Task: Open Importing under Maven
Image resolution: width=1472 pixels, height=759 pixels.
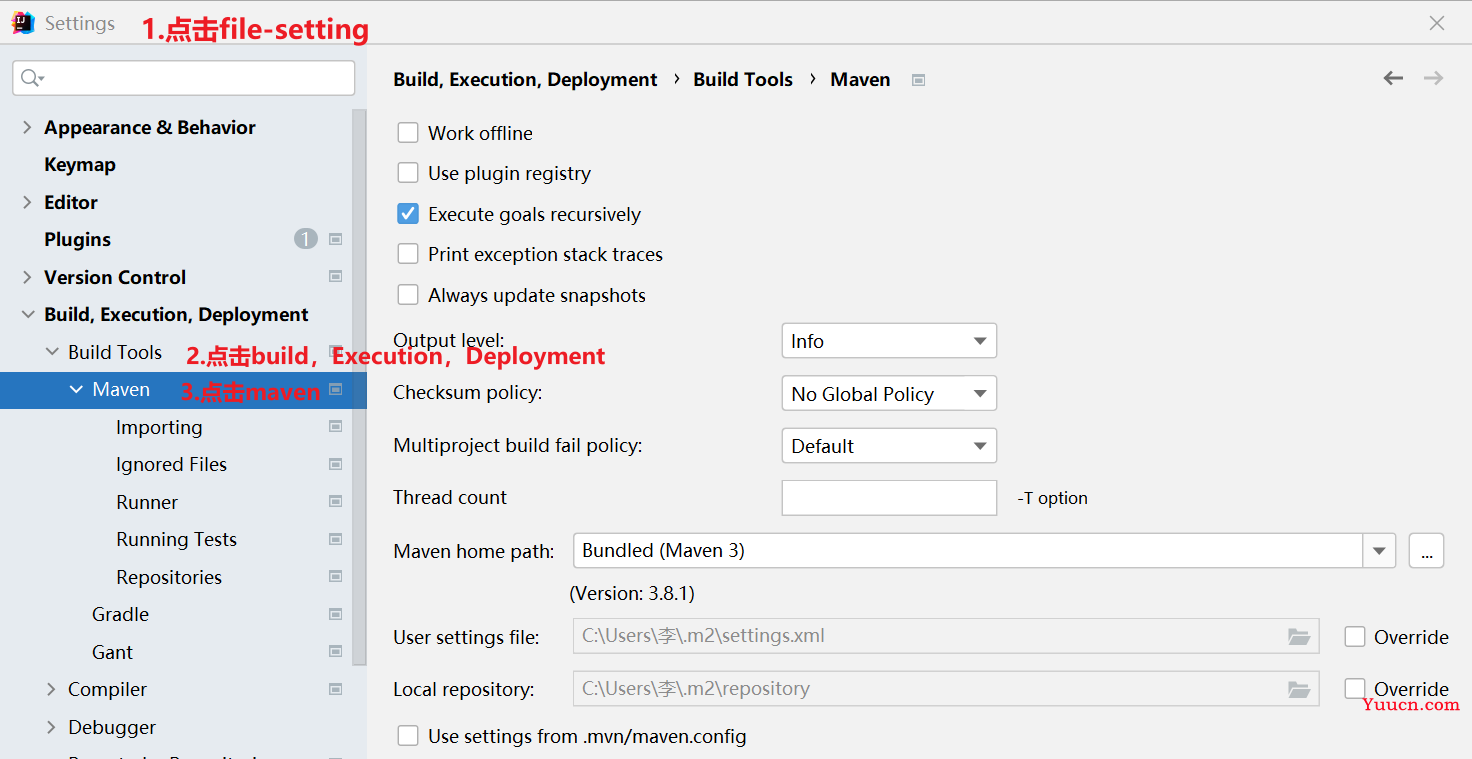Action: (x=159, y=427)
